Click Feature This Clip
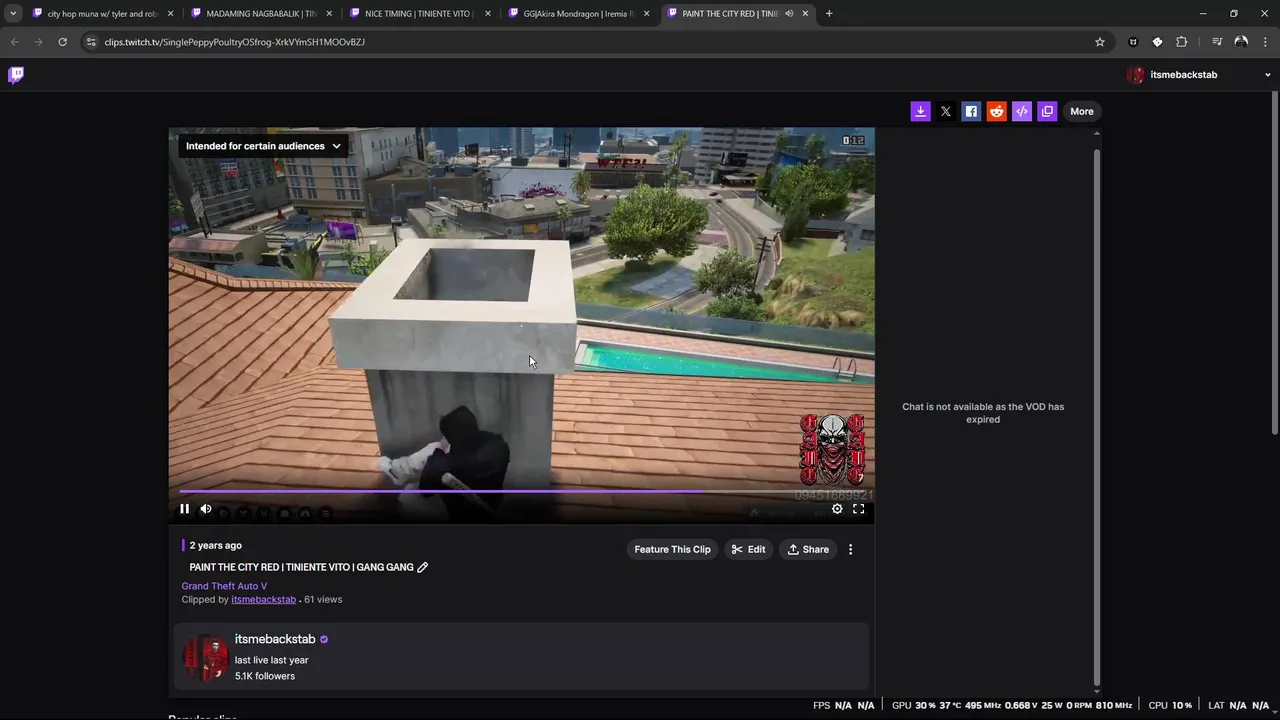The image size is (1280, 720). tap(672, 549)
